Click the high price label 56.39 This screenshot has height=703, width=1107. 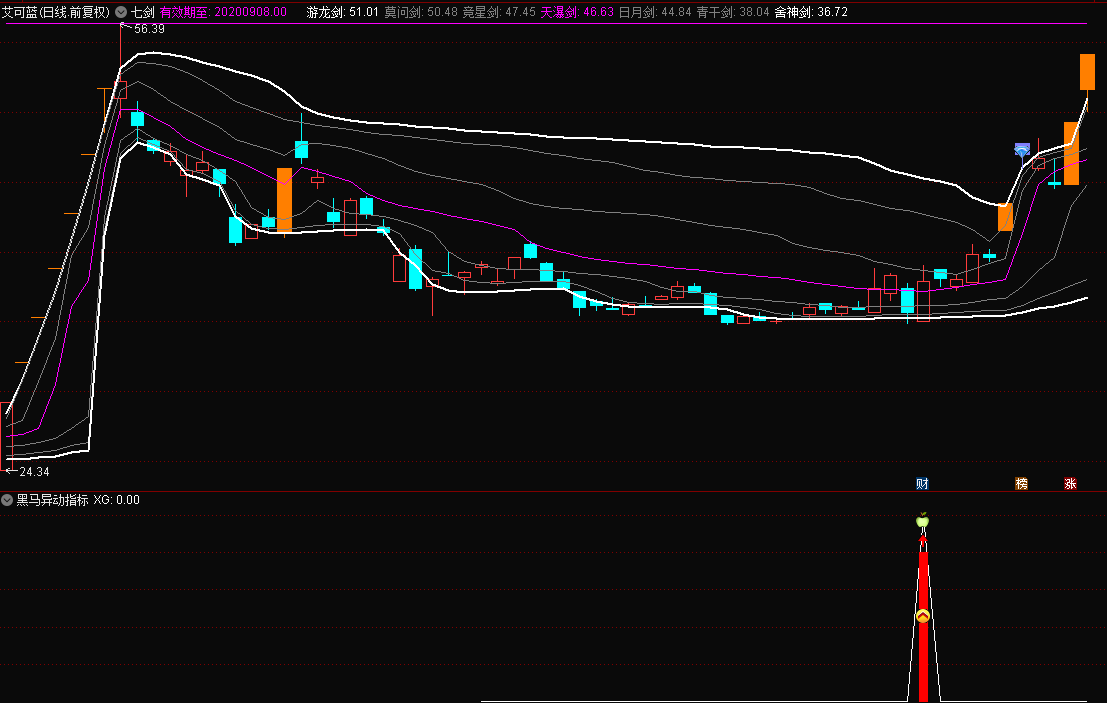point(149,29)
